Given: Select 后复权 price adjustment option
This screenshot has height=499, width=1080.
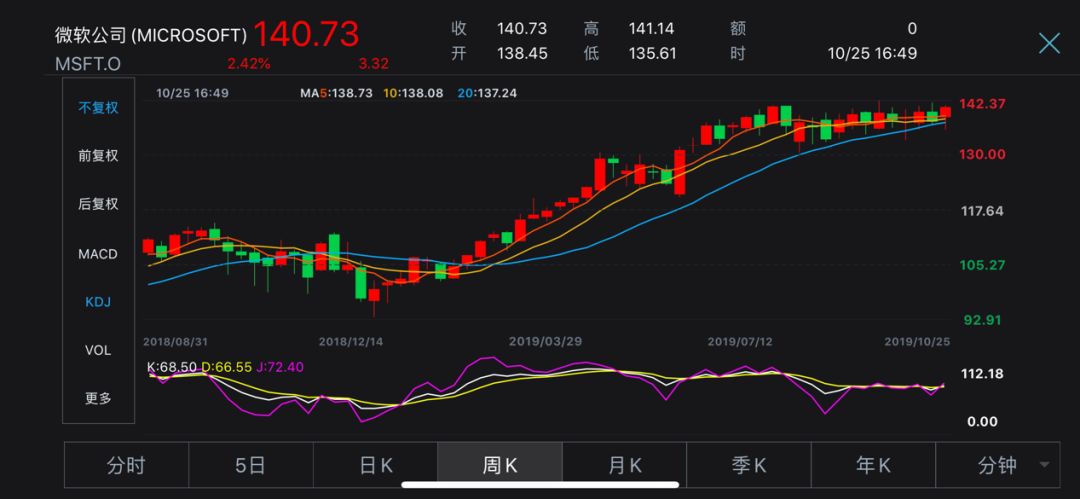Looking at the screenshot, I should point(98,204).
